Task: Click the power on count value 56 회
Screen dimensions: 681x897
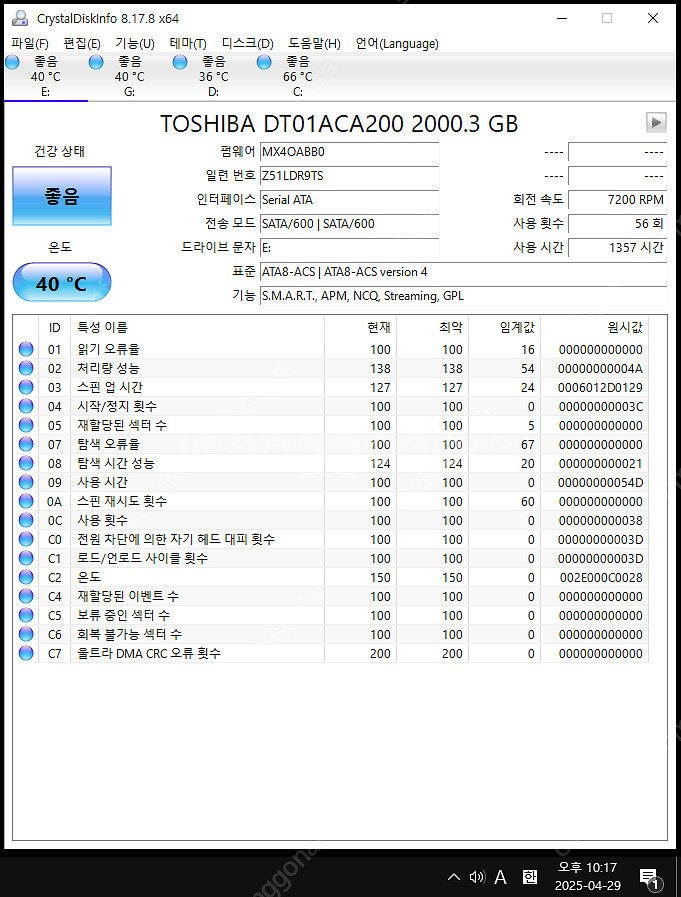Action: pyautogui.click(x=617, y=224)
